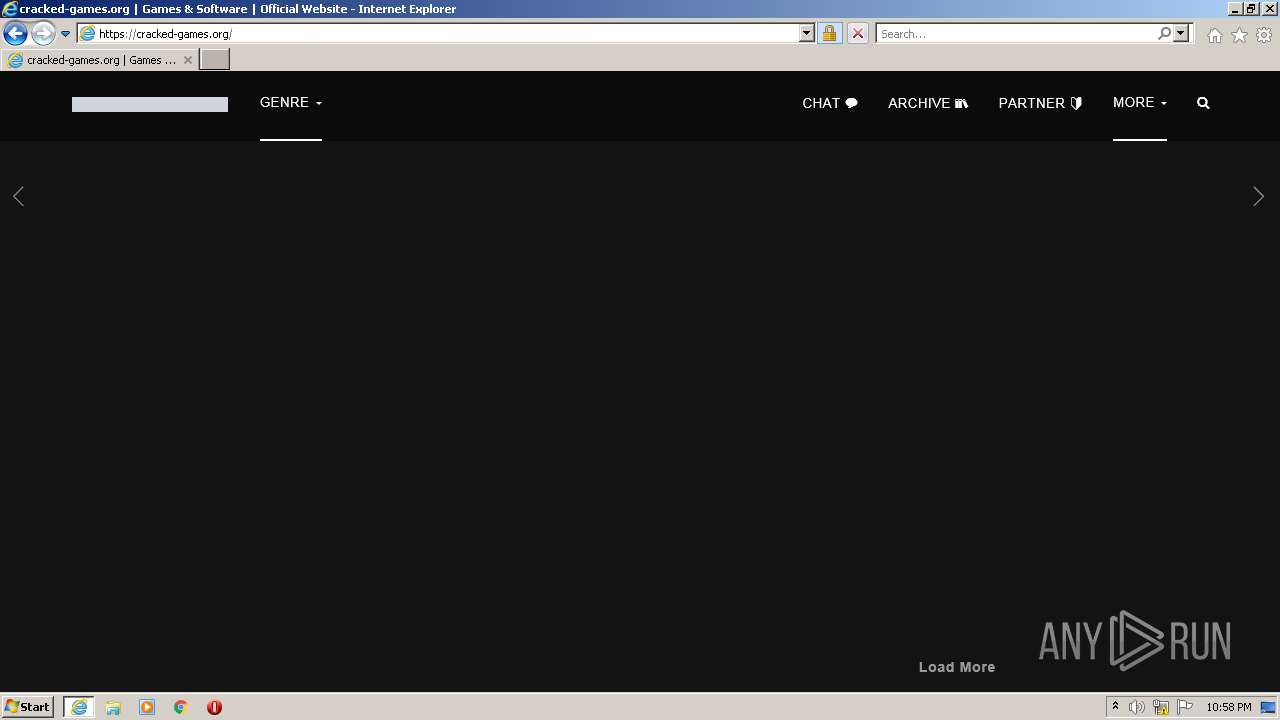The width and height of the screenshot is (1280, 720).
Task: Expand the address bar autocomplete dropdown
Action: (807, 34)
